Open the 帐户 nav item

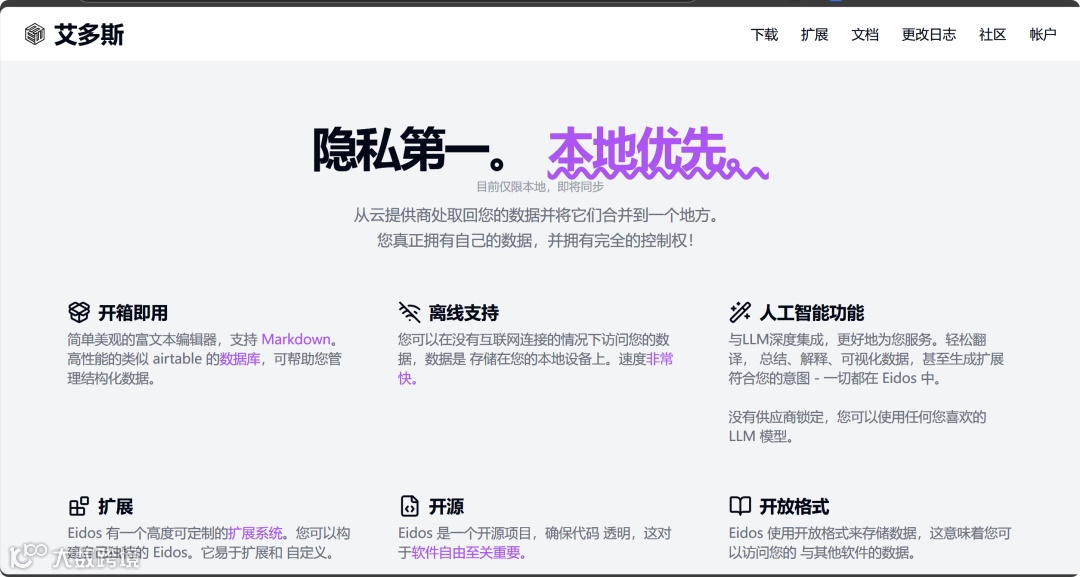coord(1043,34)
